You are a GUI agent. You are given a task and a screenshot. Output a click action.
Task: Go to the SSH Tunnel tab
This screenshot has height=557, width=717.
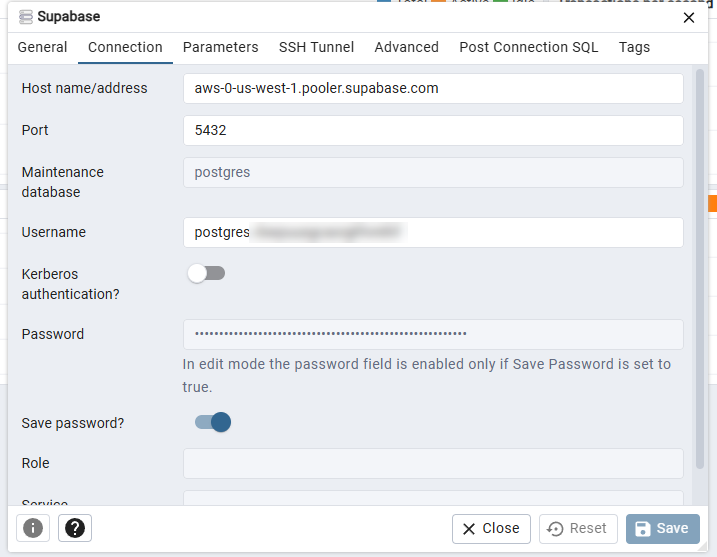pos(316,47)
